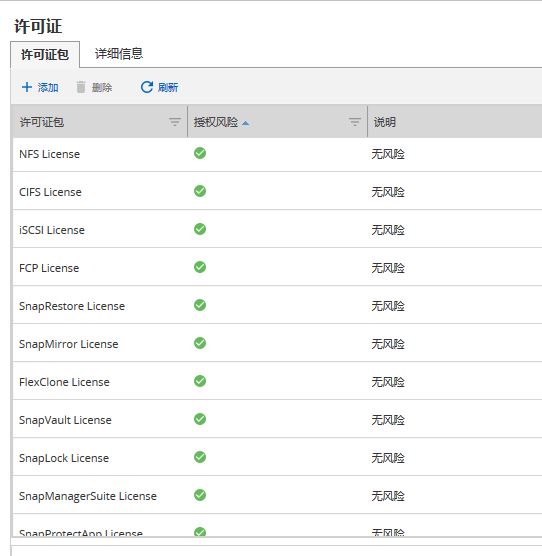The image size is (542, 556).
Task: Open filter for 许可证包 column
Action: [175, 122]
